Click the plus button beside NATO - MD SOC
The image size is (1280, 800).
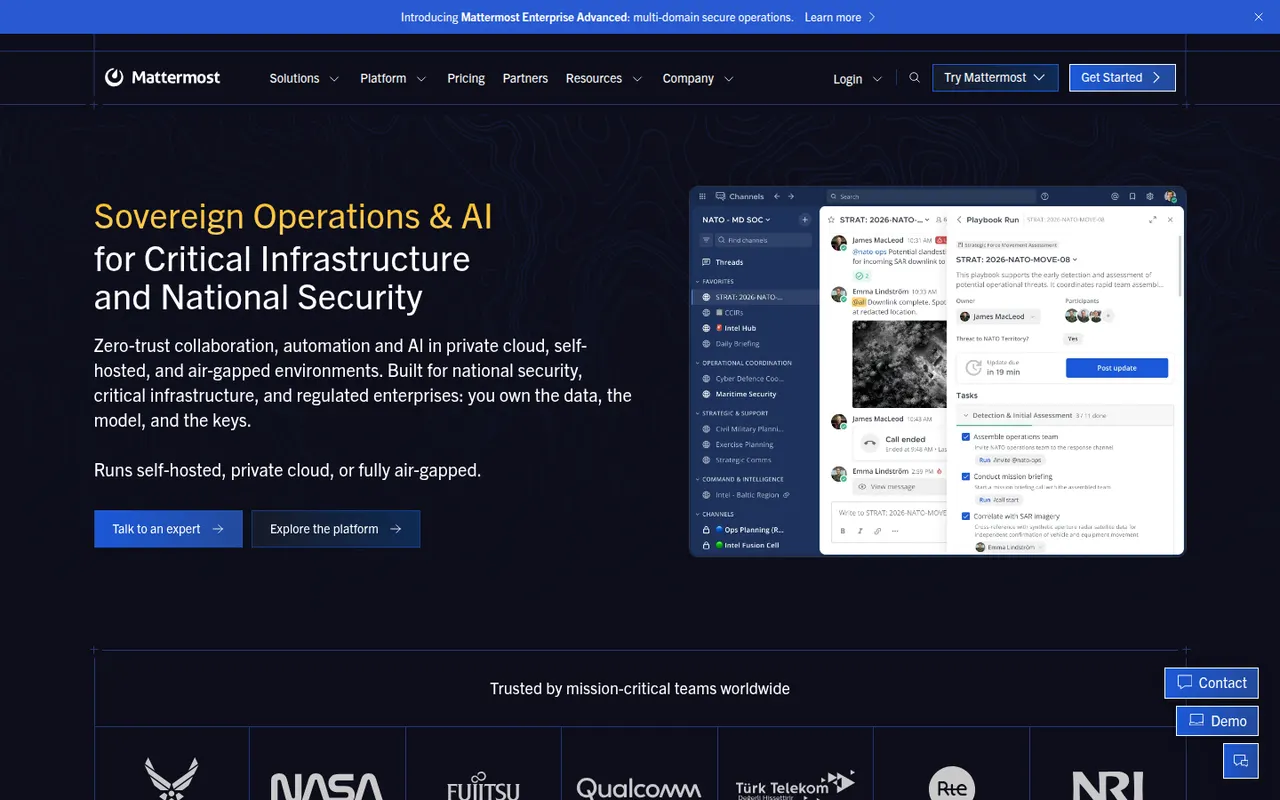804,220
